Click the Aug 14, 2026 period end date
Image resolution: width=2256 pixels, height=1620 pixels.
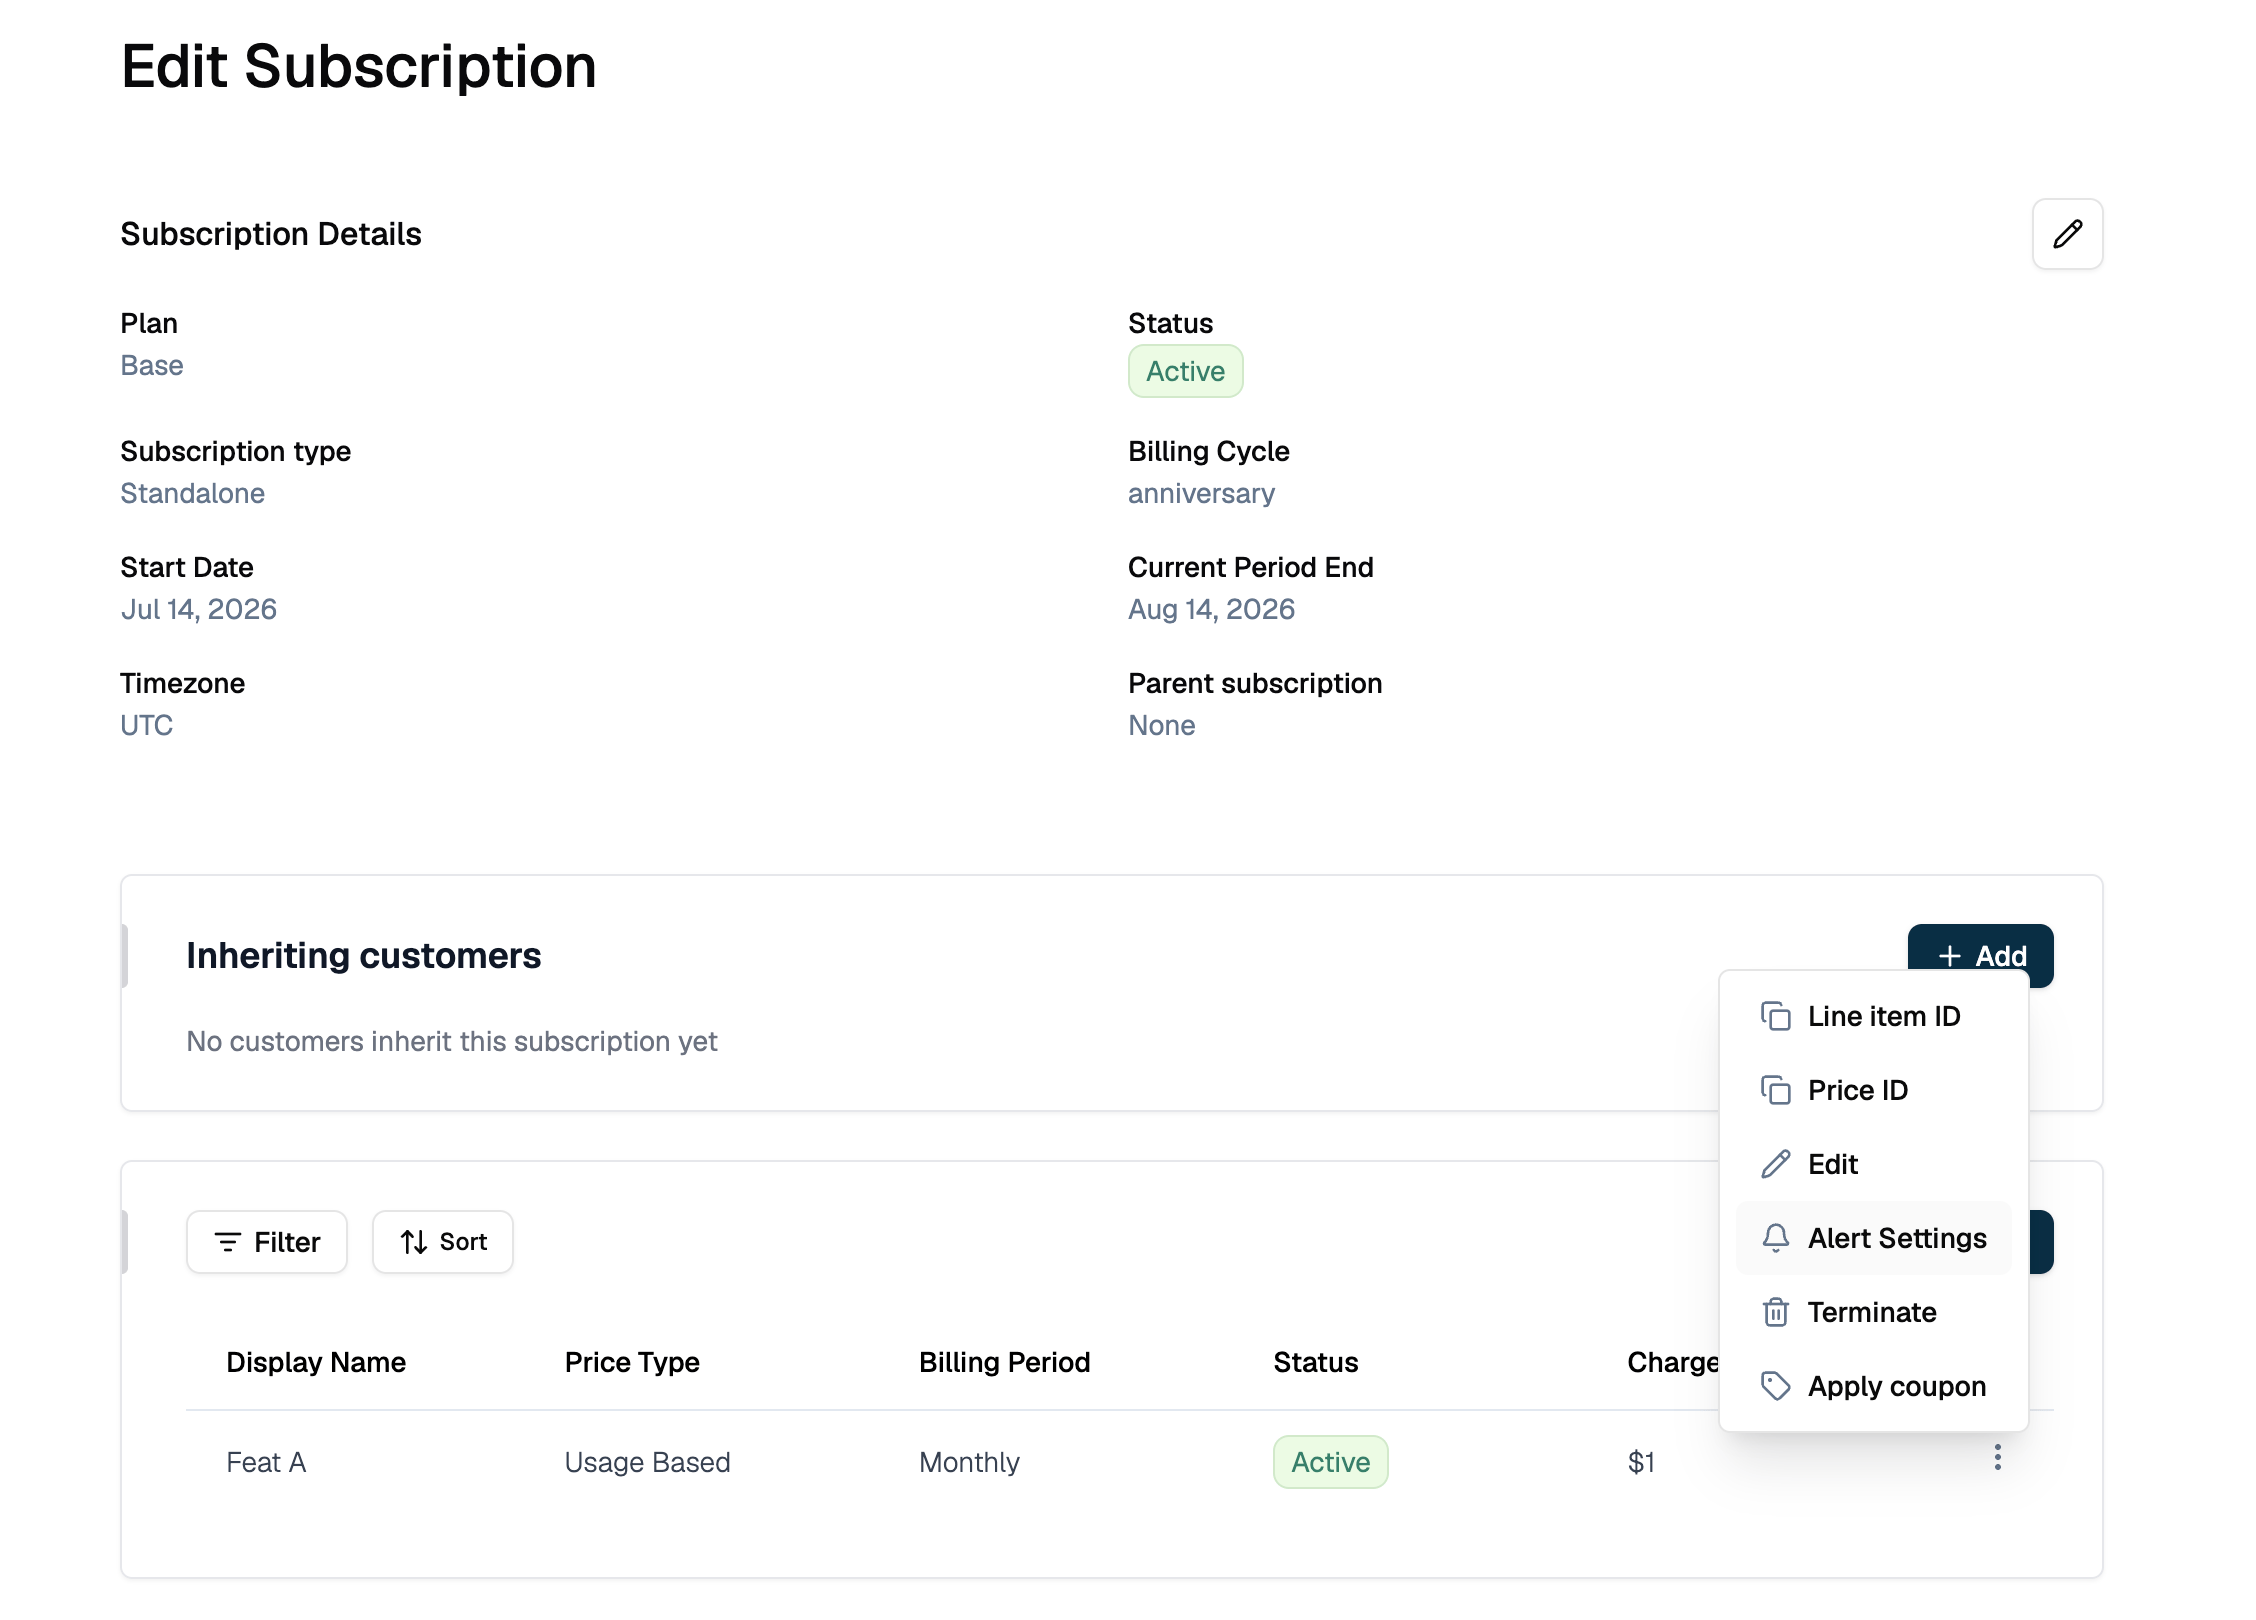click(1211, 609)
